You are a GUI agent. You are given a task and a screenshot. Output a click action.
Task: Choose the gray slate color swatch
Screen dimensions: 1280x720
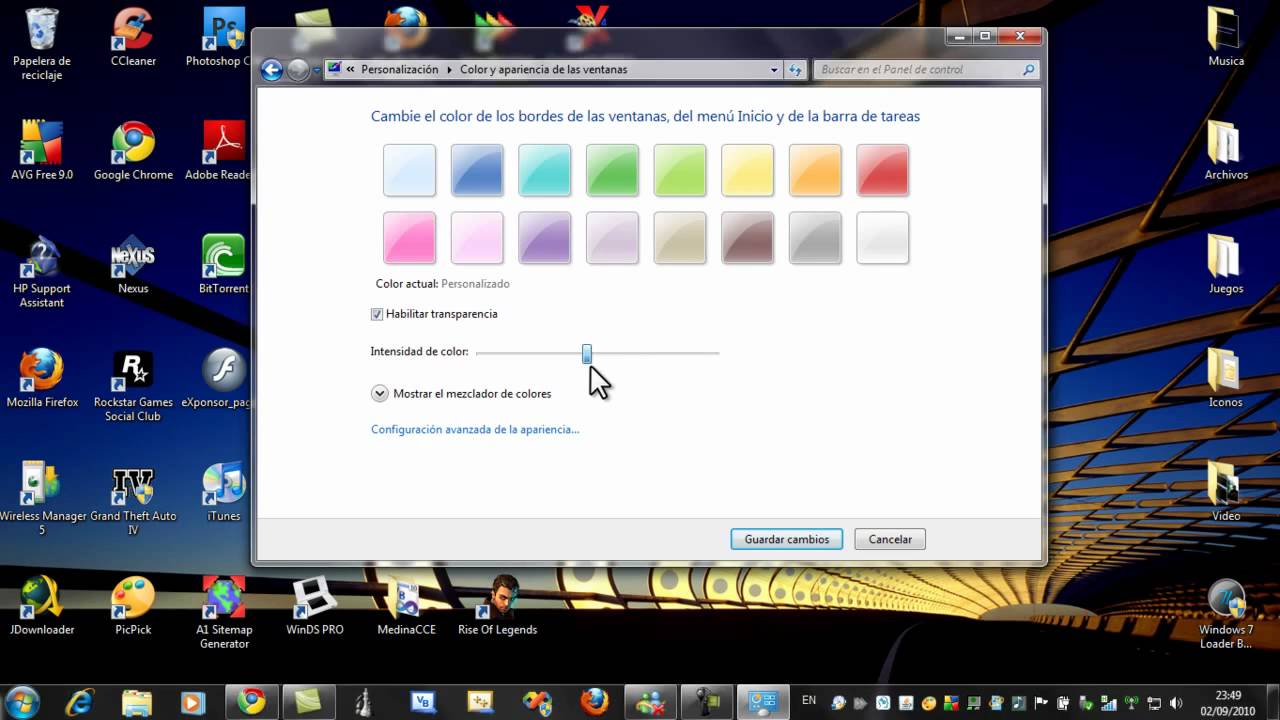(x=815, y=238)
